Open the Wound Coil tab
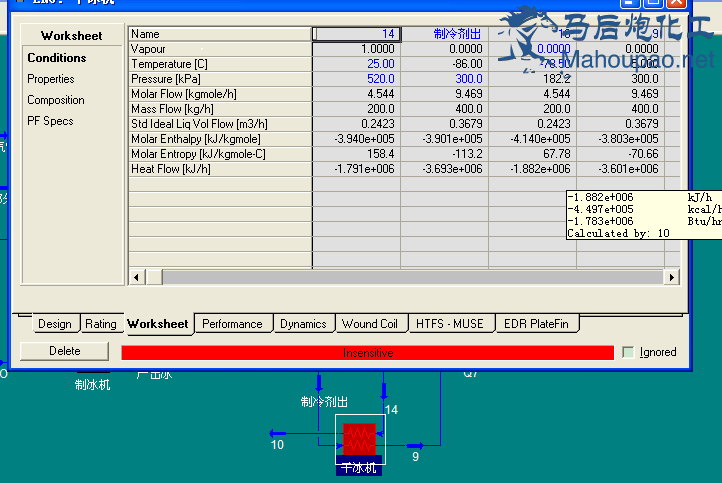This screenshot has width=722, height=483. coord(369,324)
